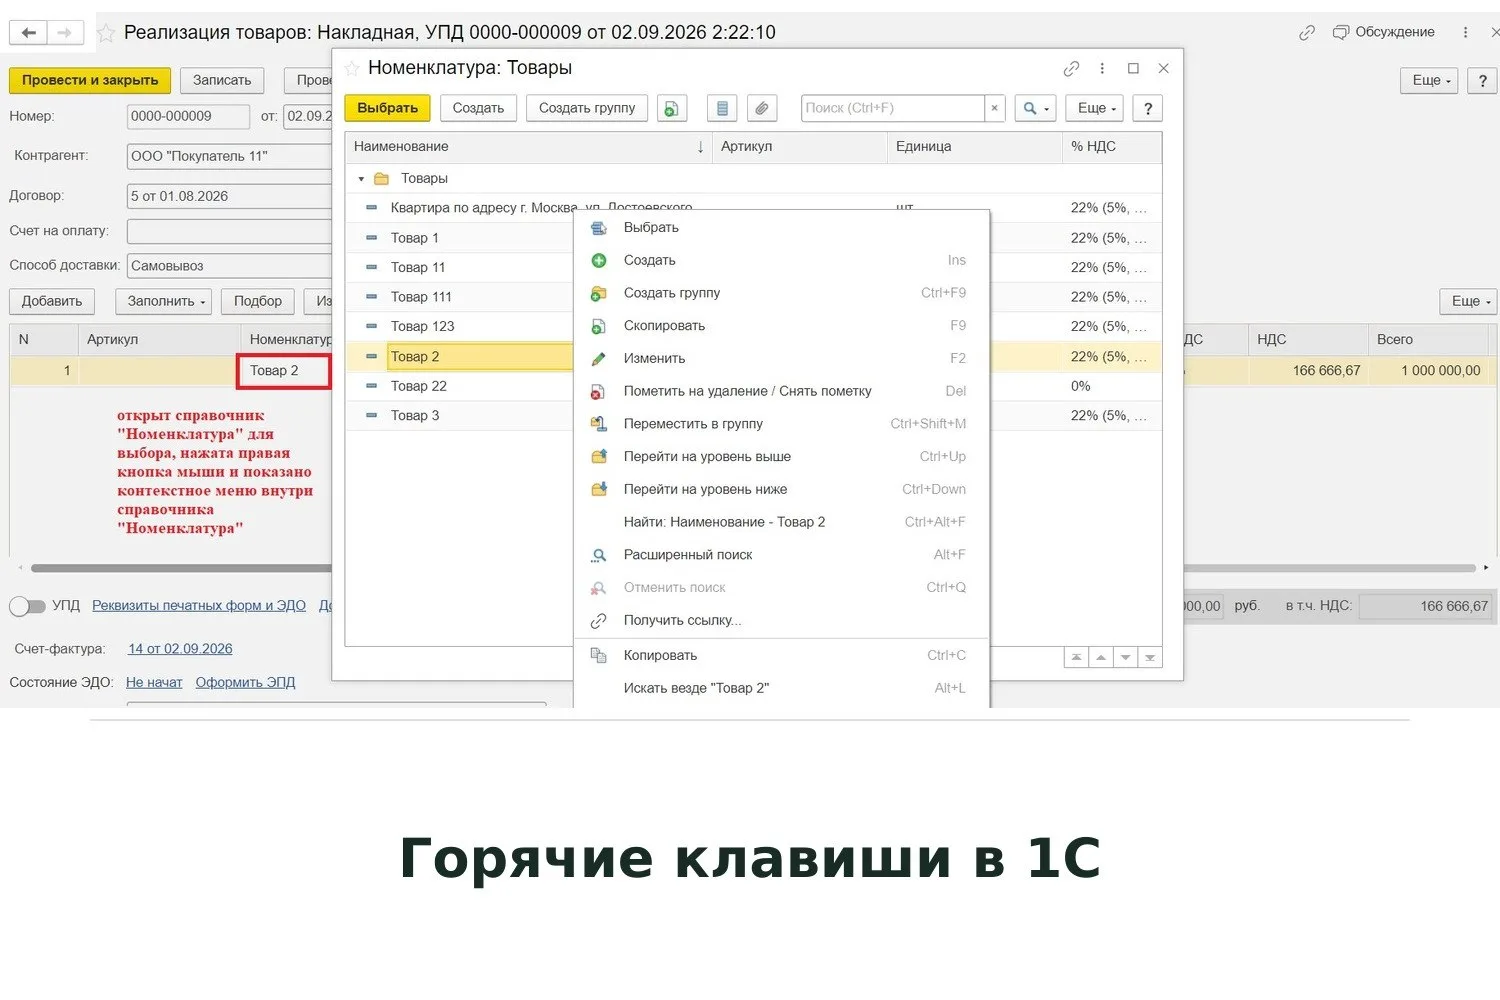
Task: Click the Не начат ЭДО status link
Action: point(154,683)
